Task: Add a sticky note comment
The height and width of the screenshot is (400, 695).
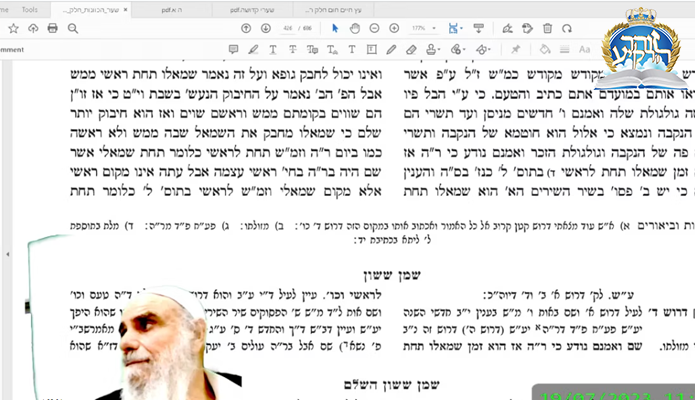Action: [x=233, y=49]
